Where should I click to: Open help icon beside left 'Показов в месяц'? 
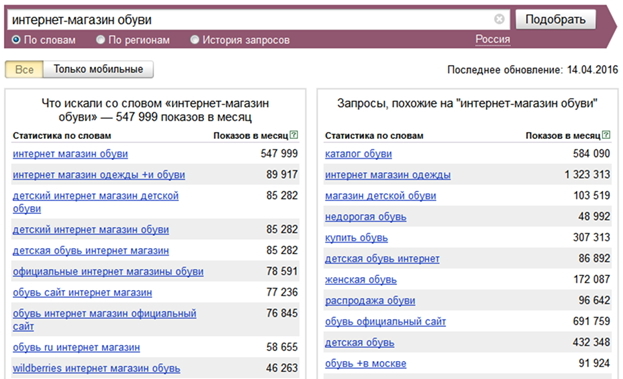tap(294, 135)
